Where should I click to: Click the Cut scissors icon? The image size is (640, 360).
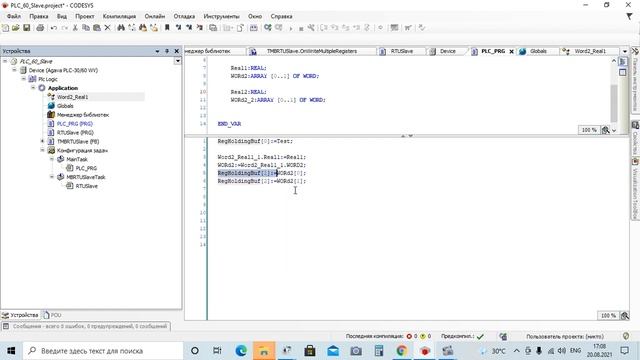pos(75,28)
